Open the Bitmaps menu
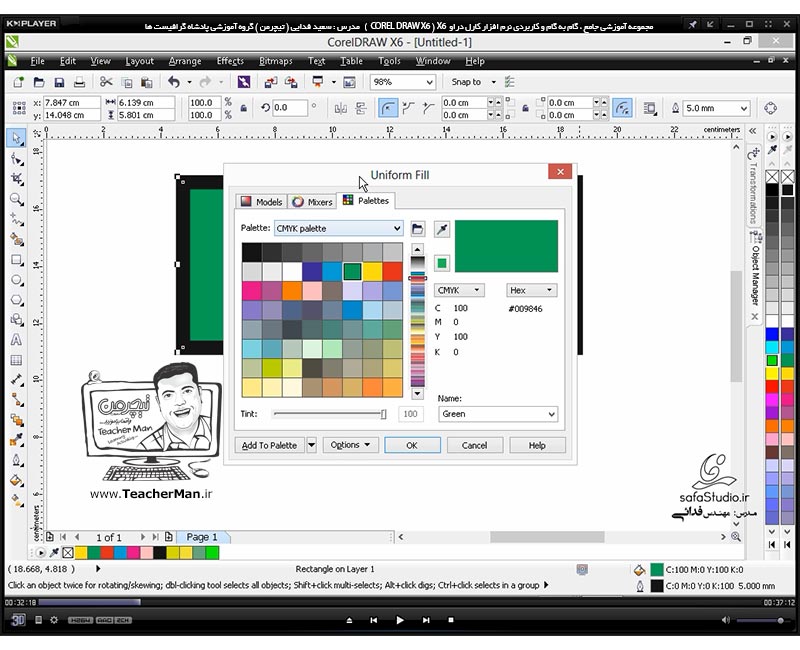Image resolution: width=800 pixels, height=650 pixels. (276, 61)
